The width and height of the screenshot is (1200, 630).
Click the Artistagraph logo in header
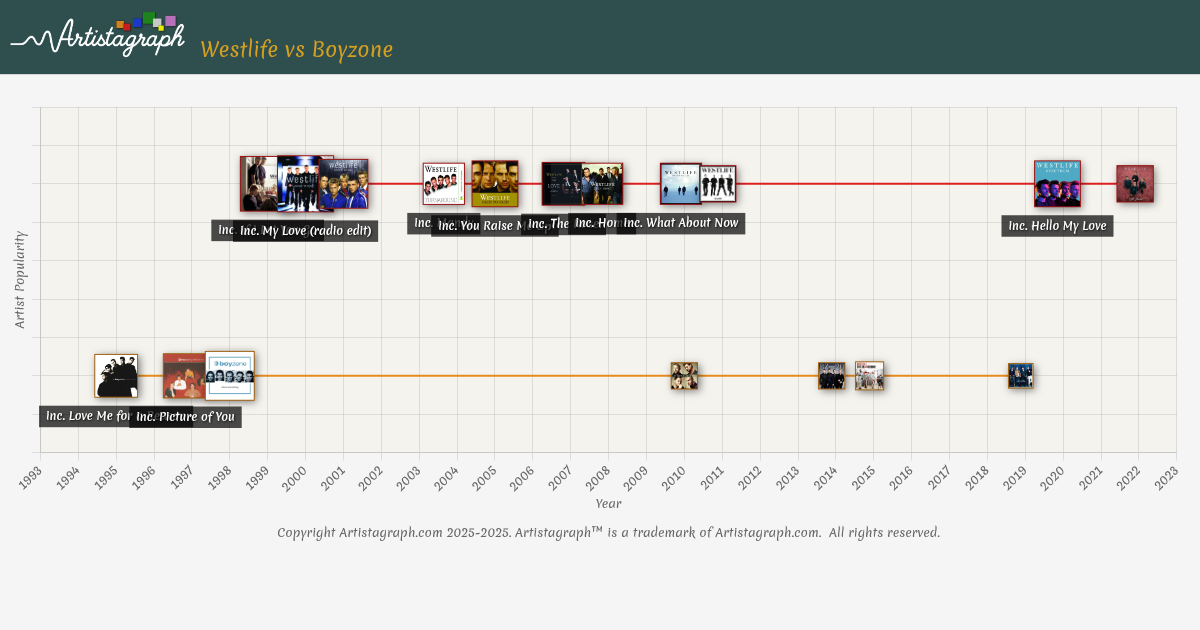pos(98,36)
